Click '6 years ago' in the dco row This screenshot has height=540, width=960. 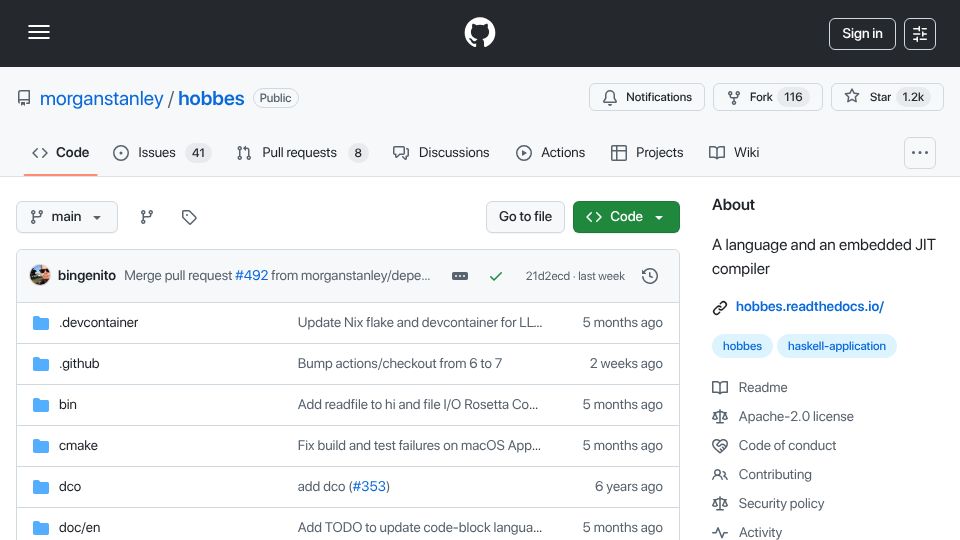629,487
